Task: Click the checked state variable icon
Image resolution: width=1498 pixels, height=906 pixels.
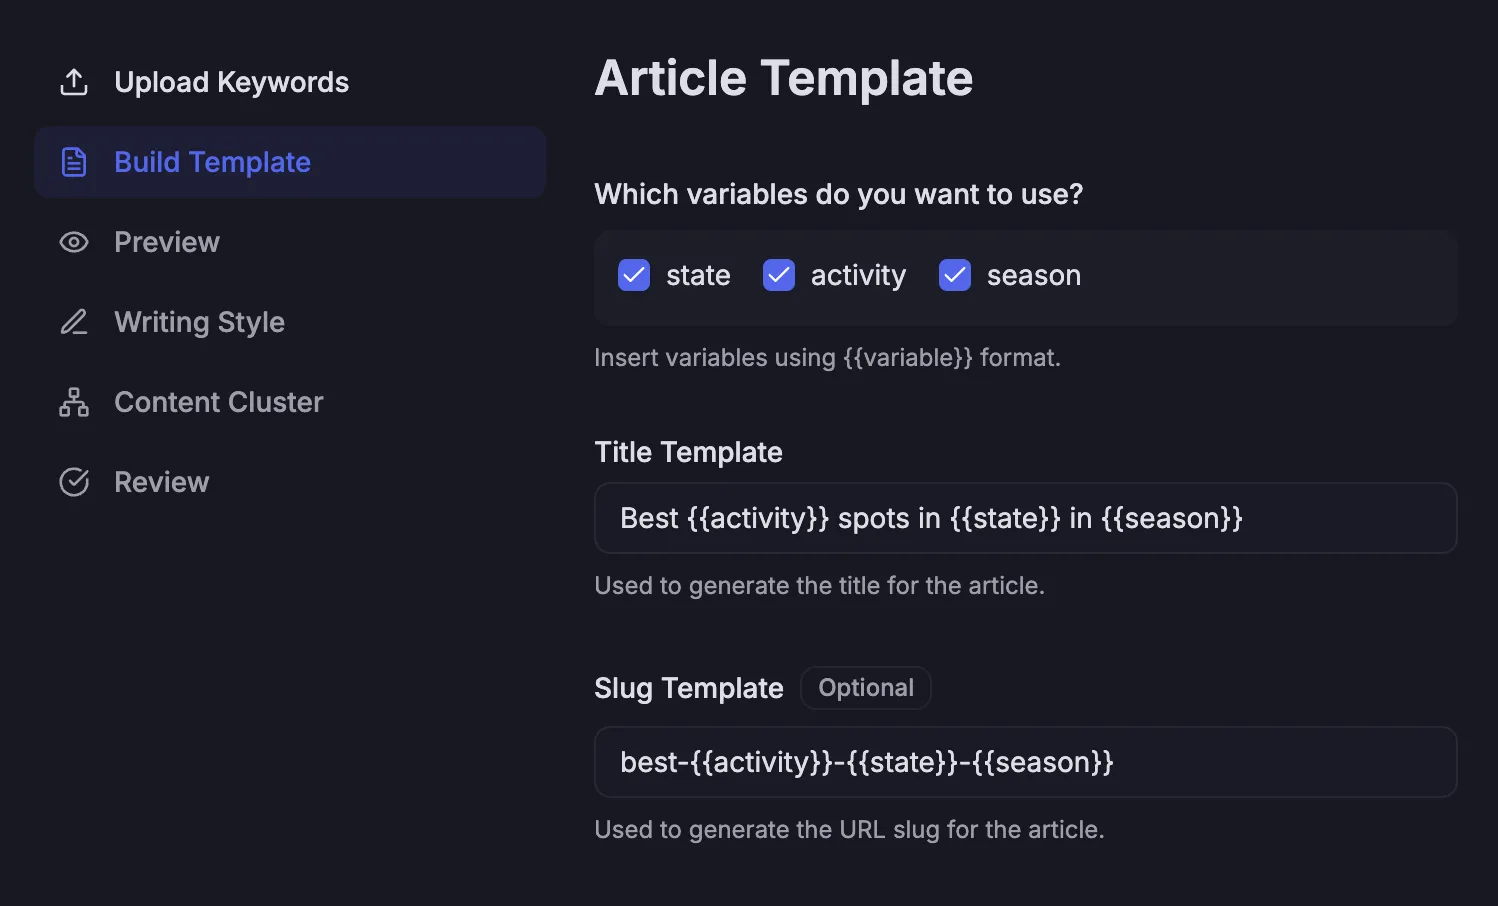Action: point(633,275)
